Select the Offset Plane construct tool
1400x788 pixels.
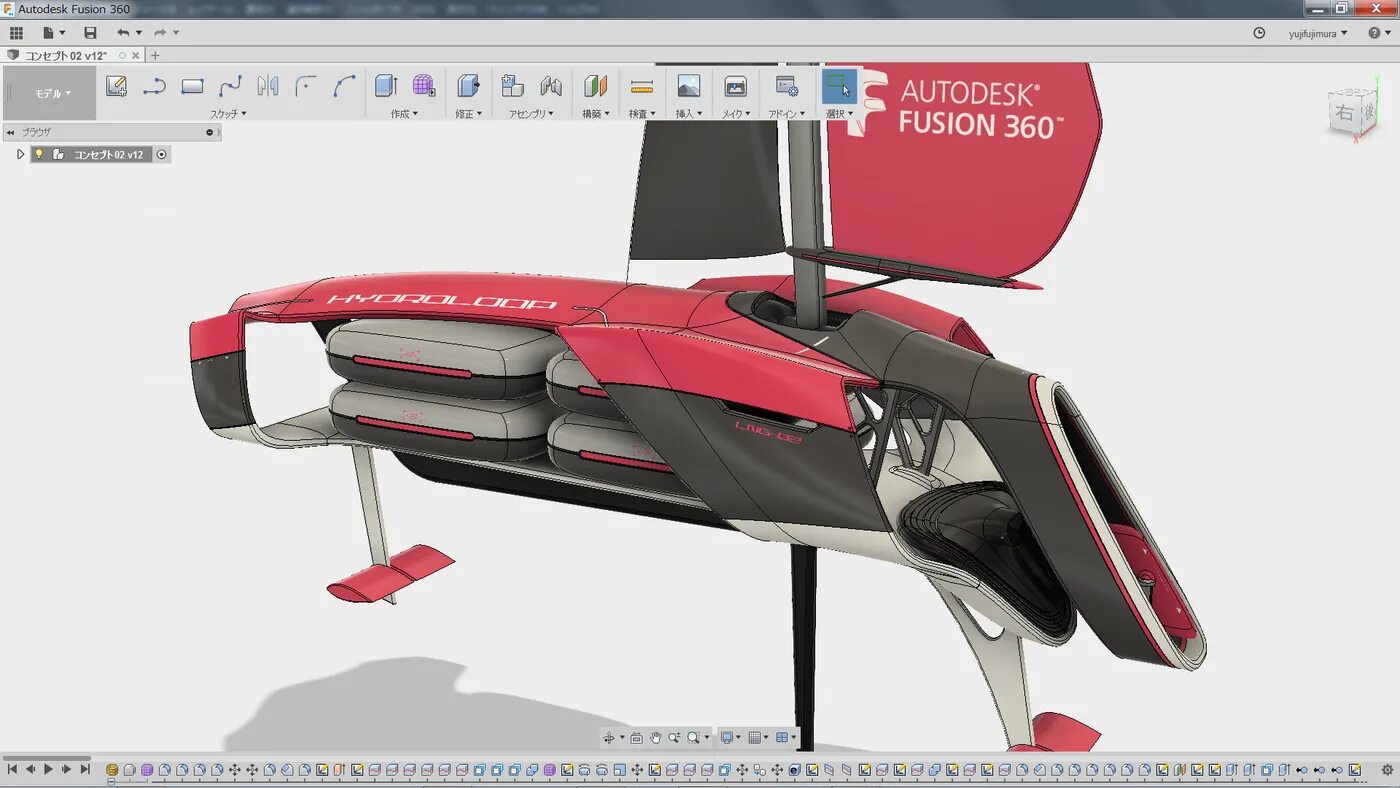tap(596, 86)
